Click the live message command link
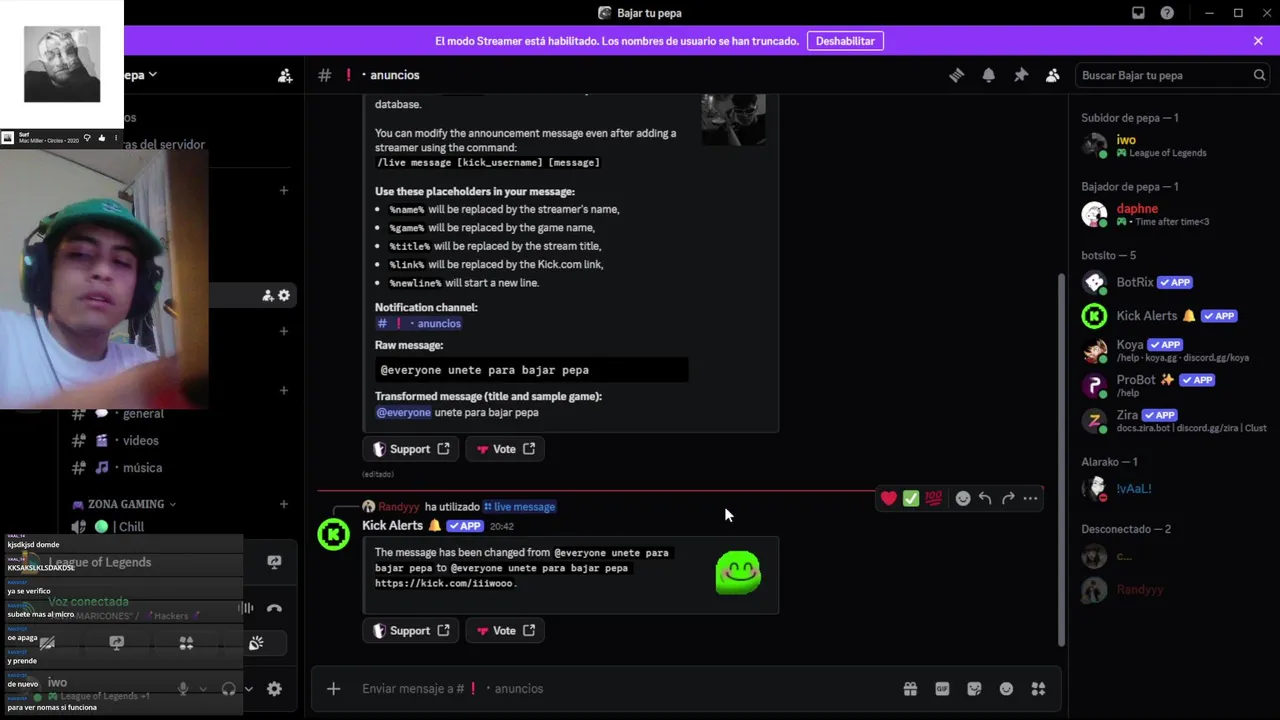The height and width of the screenshot is (720, 1280). pyautogui.click(x=519, y=507)
